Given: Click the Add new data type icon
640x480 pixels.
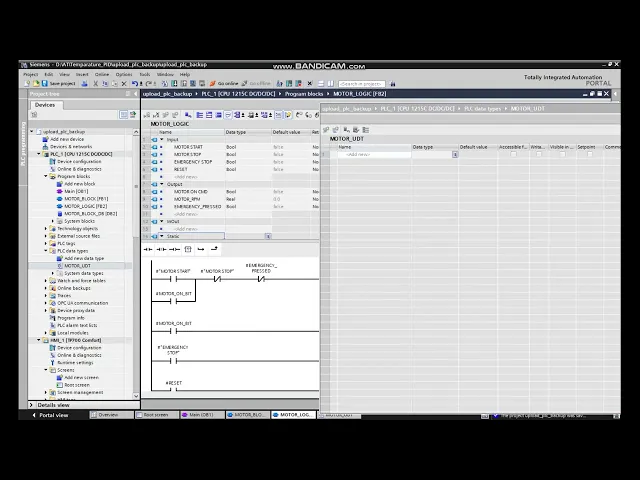Looking at the screenshot, I should pos(60,258).
